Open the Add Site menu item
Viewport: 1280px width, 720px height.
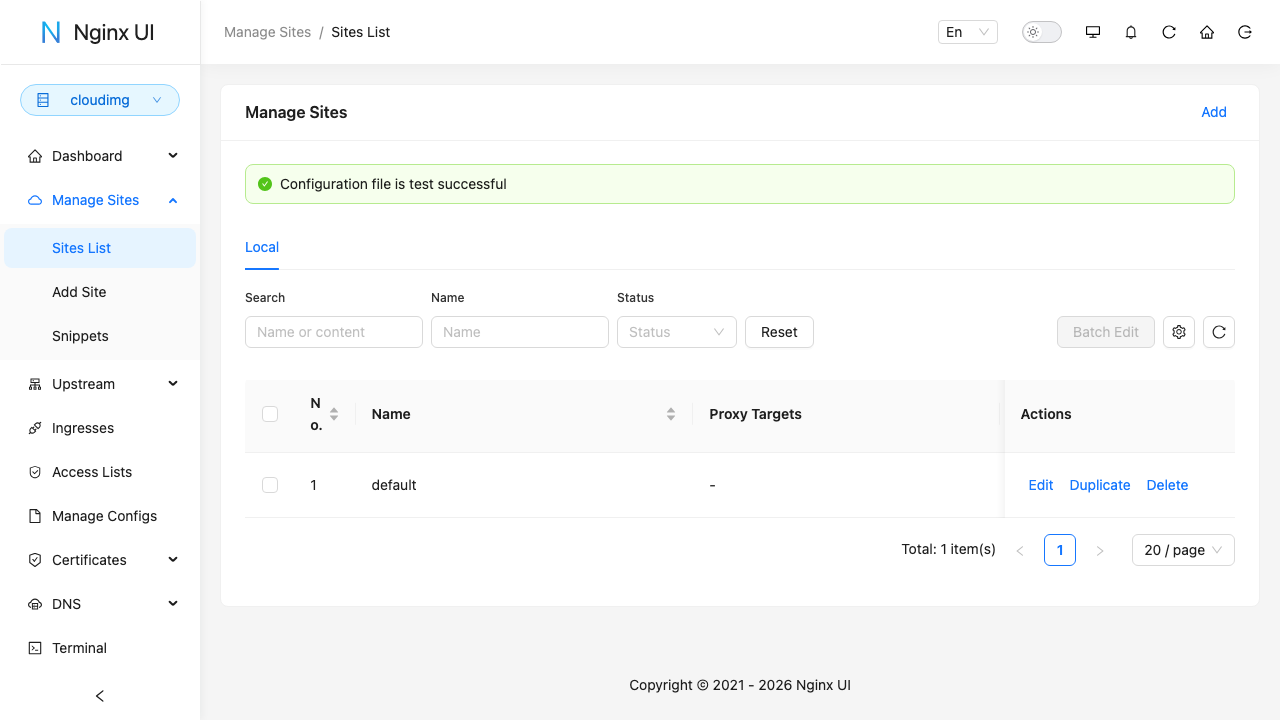pos(100,292)
